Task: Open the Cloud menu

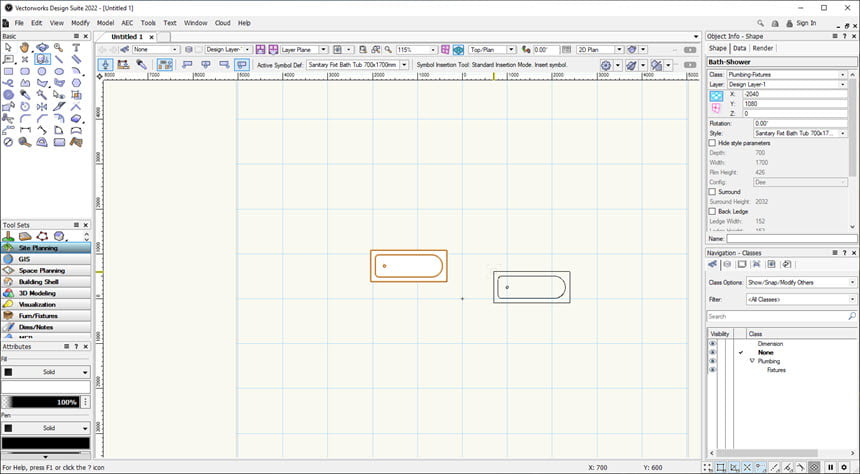Action: [x=222, y=23]
